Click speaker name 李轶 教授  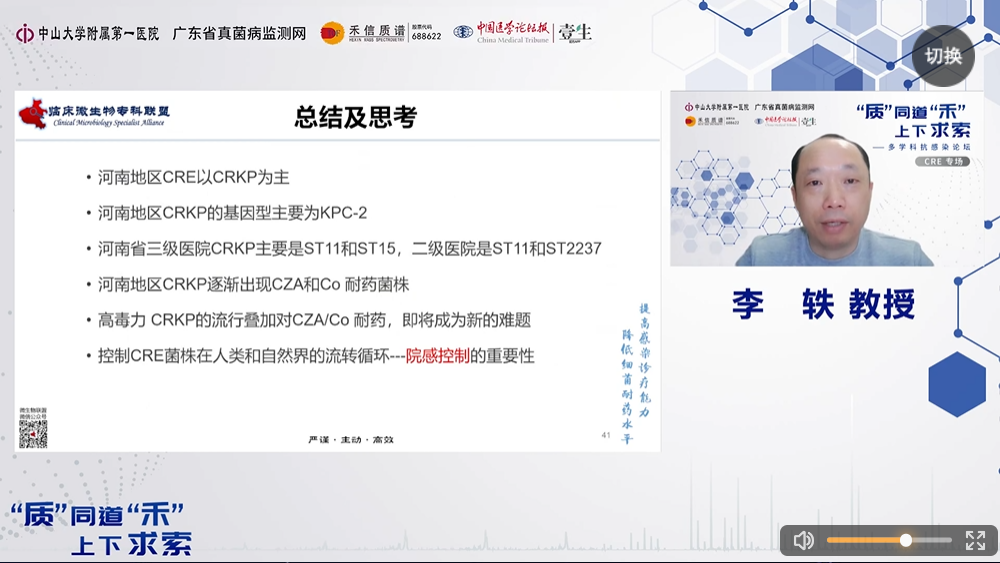tap(823, 304)
